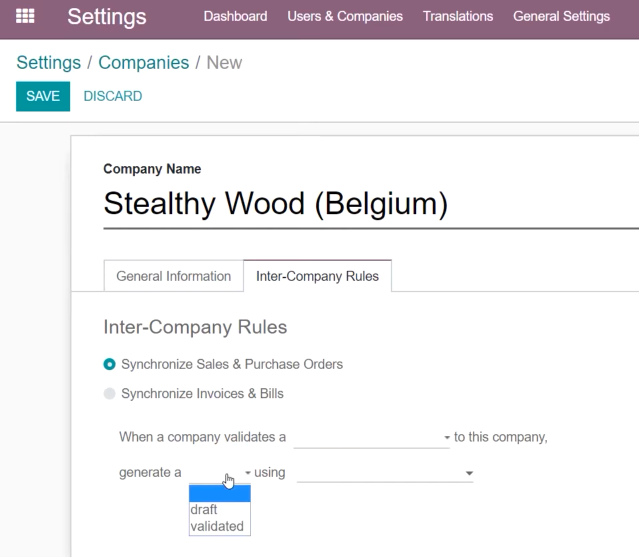
Task: Pick the blank highlighted dropdown option
Action: [x=220, y=493]
